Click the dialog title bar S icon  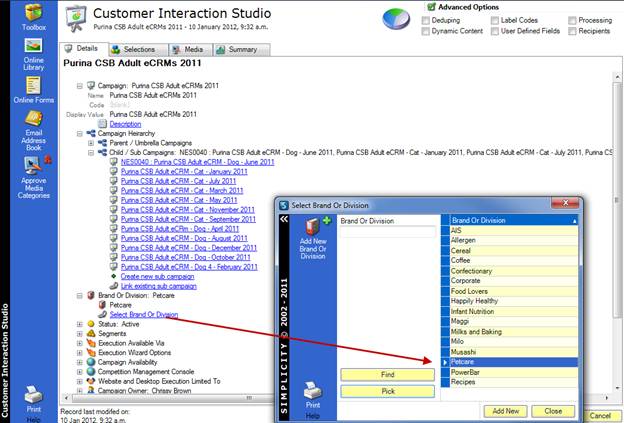(284, 205)
